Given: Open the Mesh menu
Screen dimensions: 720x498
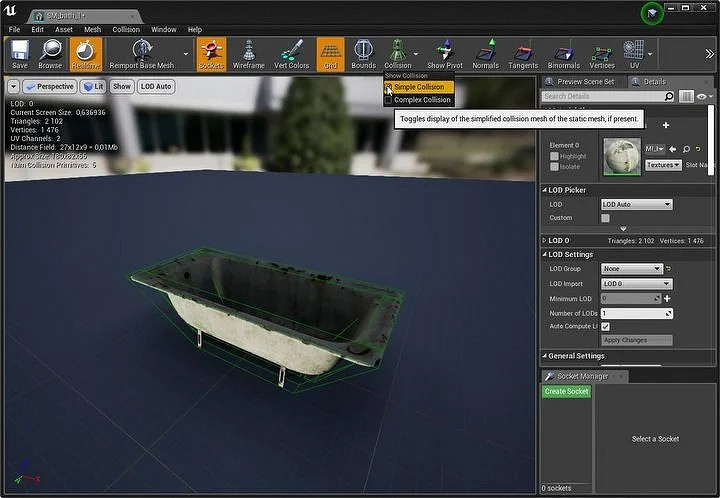Looking at the screenshot, I should click(92, 30).
